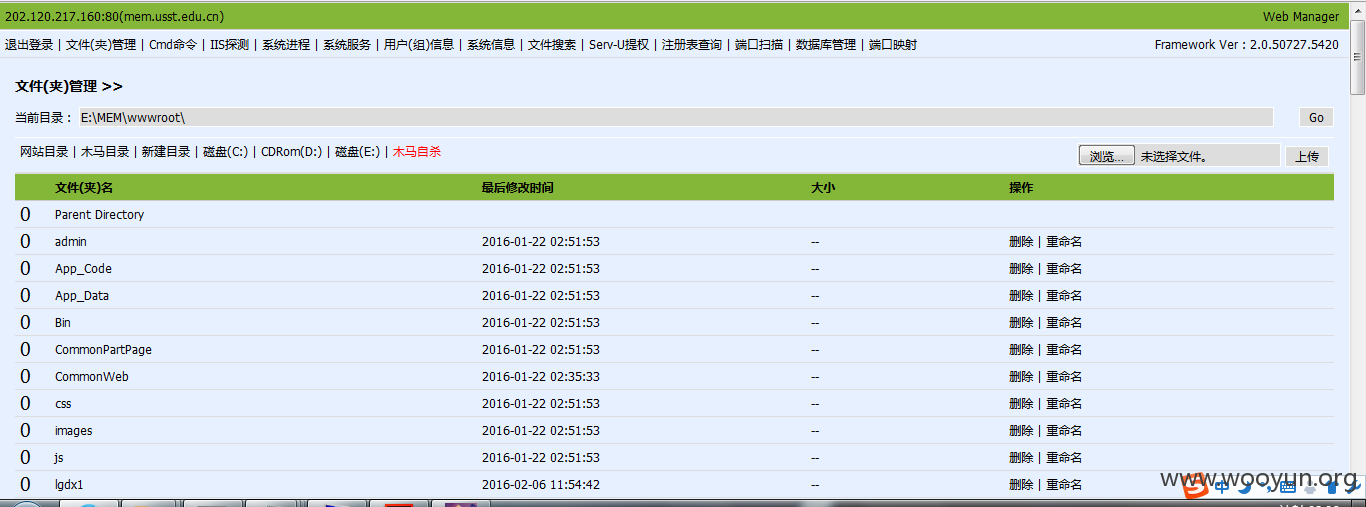The width and height of the screenshot is (1366, 507).
Task: Open 系统信息 in the top menu
Action: tap(491, 45)
